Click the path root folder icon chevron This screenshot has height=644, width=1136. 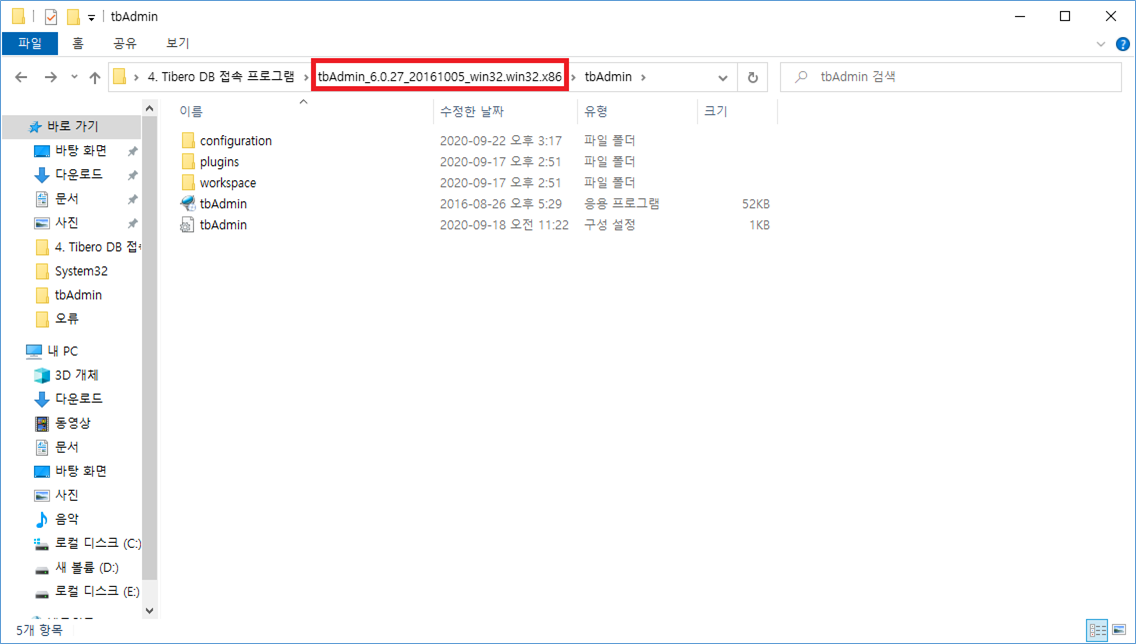(x=136, y=78)
